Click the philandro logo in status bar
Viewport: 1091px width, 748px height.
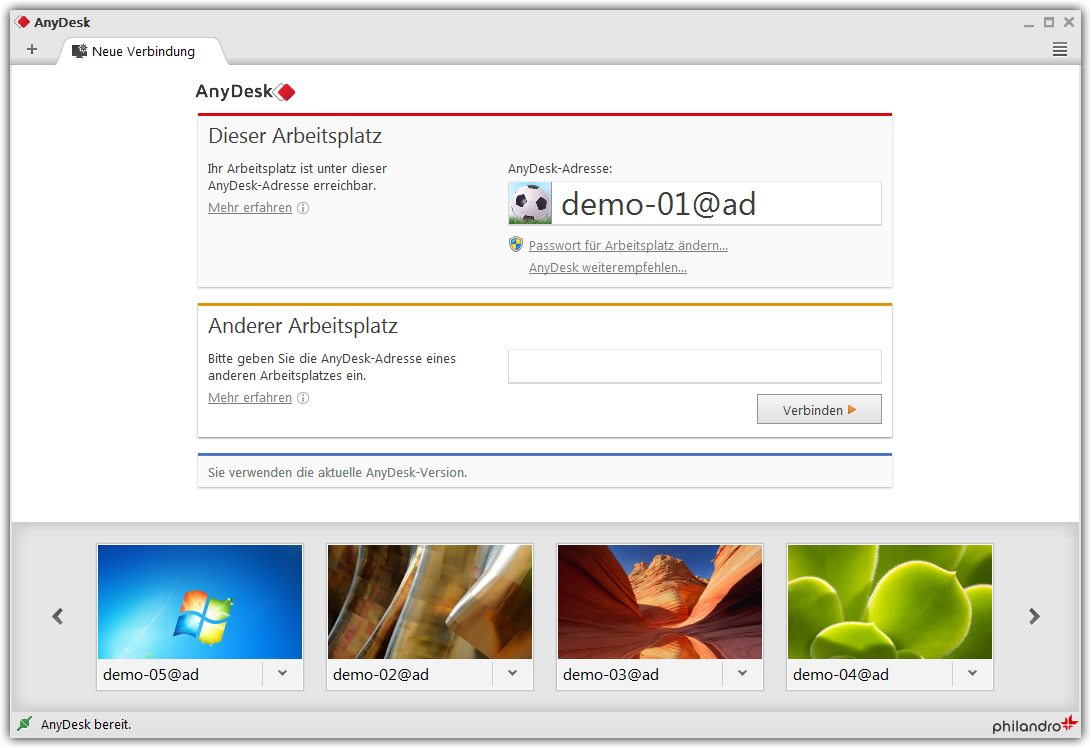[1035, 725]
